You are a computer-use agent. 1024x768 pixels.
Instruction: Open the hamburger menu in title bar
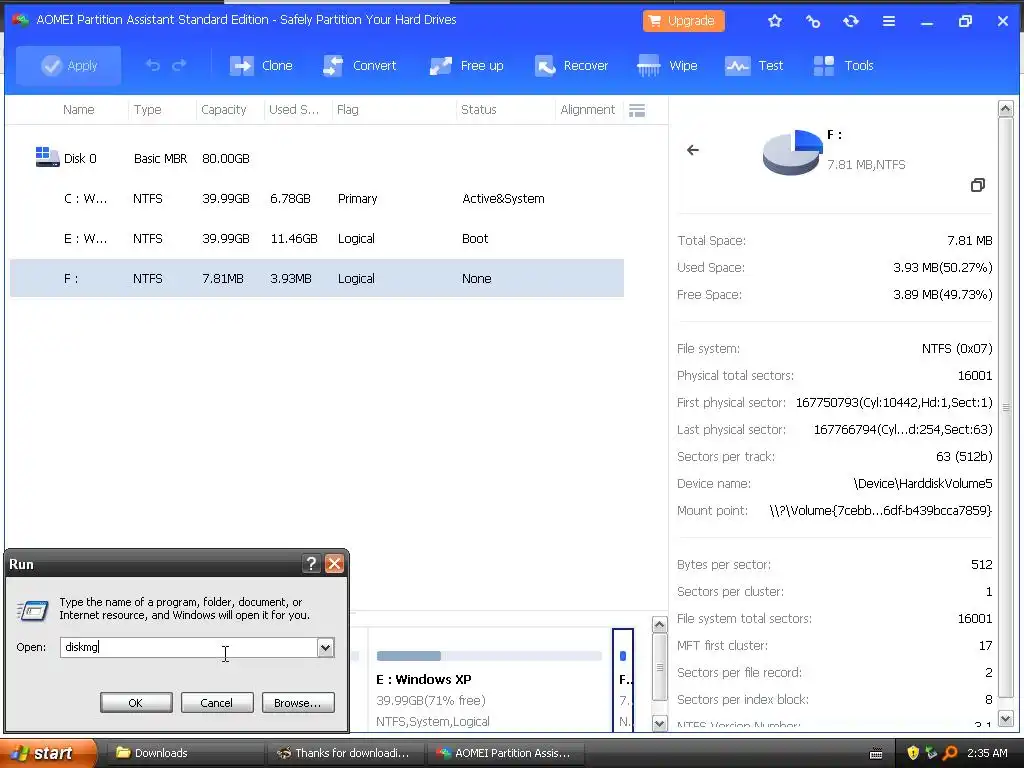[x=889, y=21]
